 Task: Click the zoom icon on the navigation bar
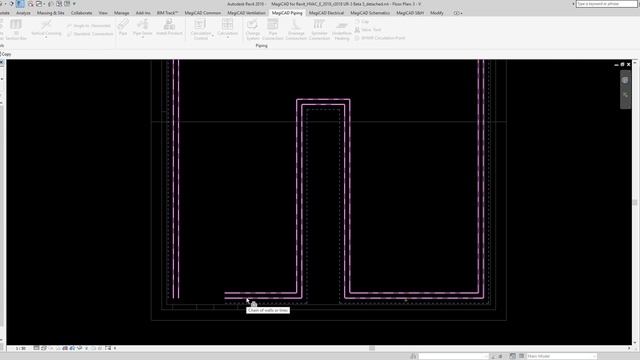click(625, 95)
